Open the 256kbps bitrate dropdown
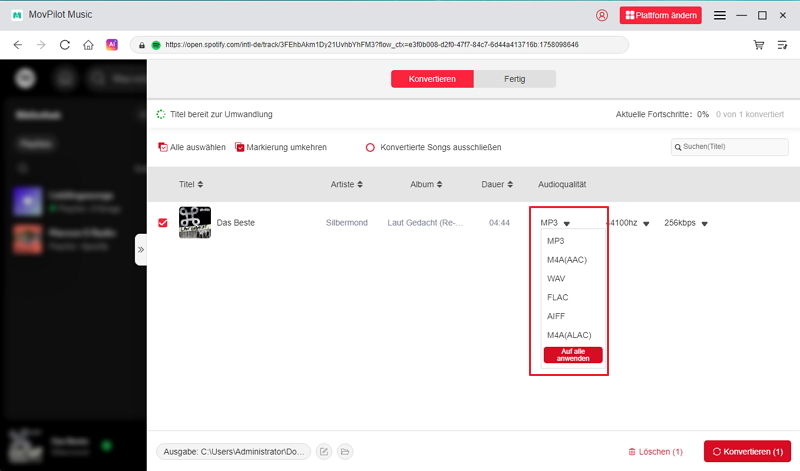 point(705,223)
